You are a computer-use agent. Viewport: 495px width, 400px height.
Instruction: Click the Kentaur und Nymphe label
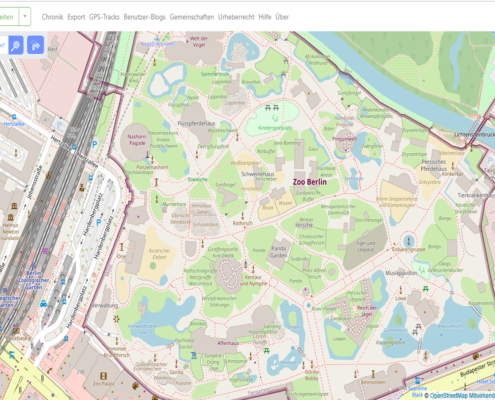click(x=253, y=280)
